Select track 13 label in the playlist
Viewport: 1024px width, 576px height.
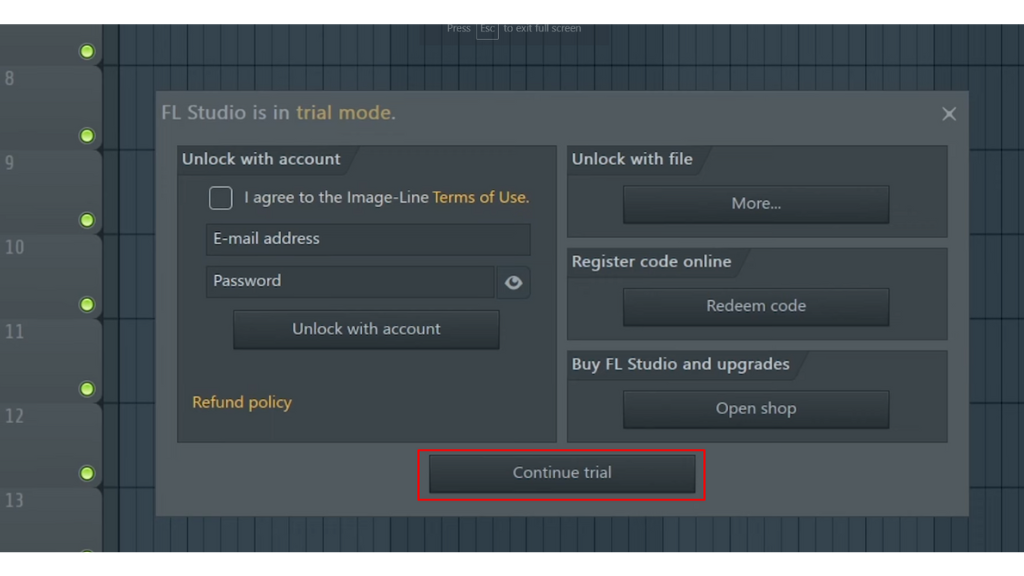14,501
